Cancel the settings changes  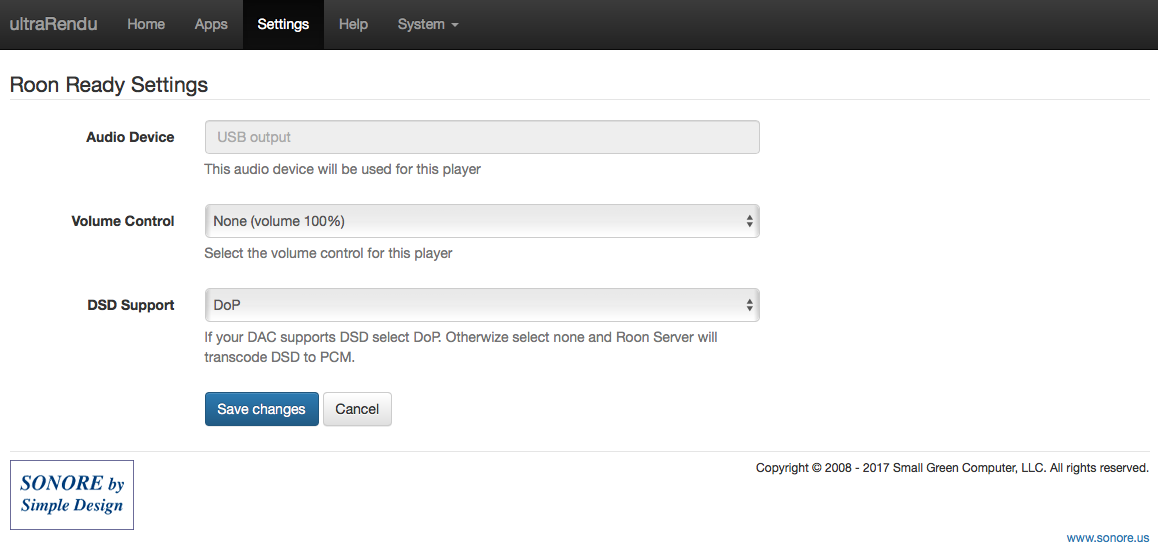pos(357,409)
